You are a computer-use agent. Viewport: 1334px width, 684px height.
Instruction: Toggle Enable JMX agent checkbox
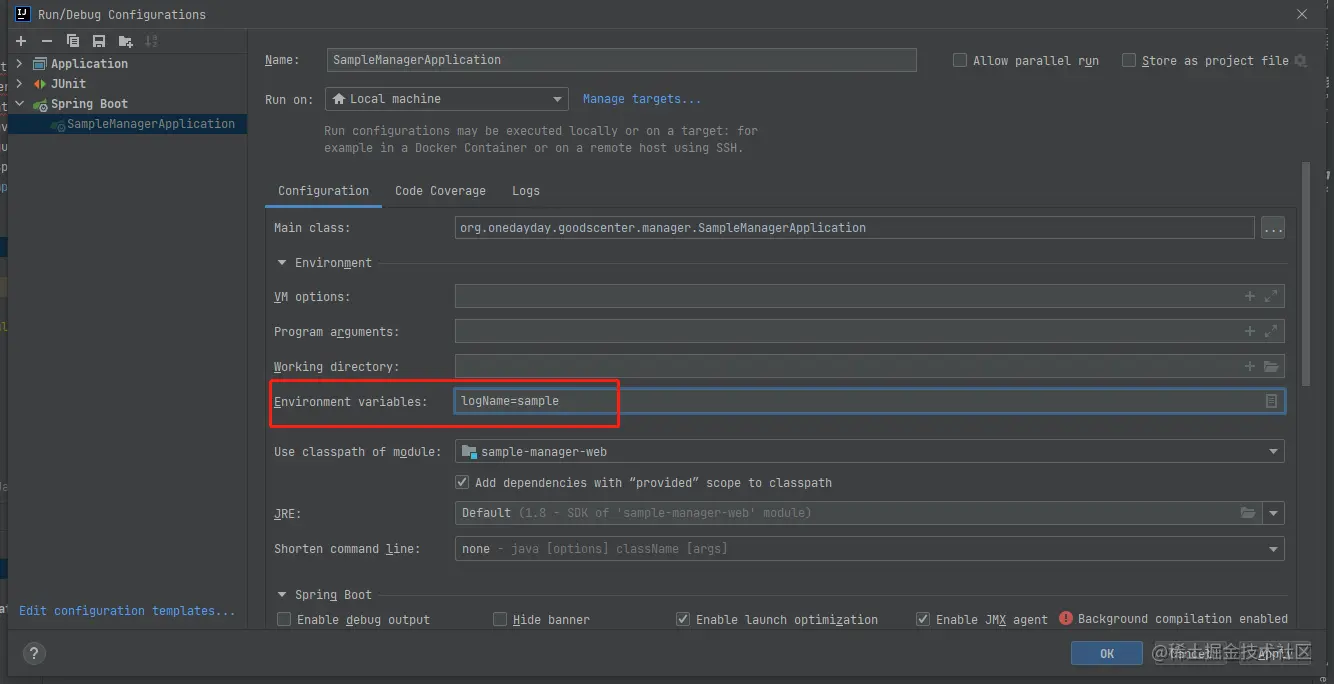(x=923, y=619)
